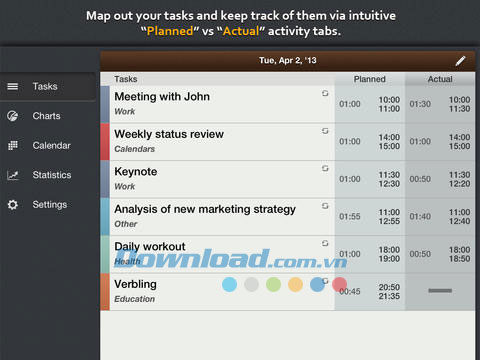Click the Other category label
Viewport: 480px width, 360px height.
126,224
